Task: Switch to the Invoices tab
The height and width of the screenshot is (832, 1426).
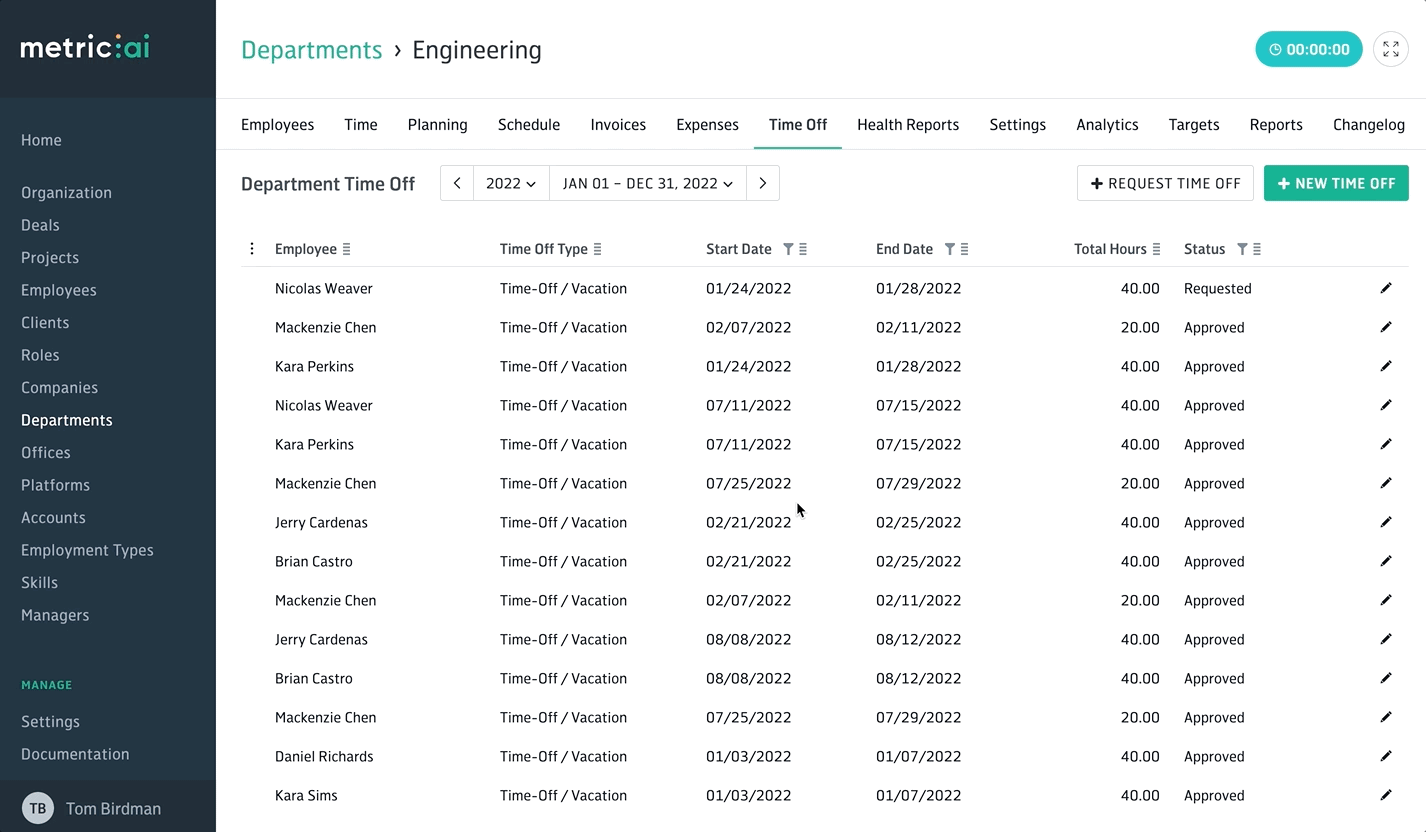Action: click(618, 125)
